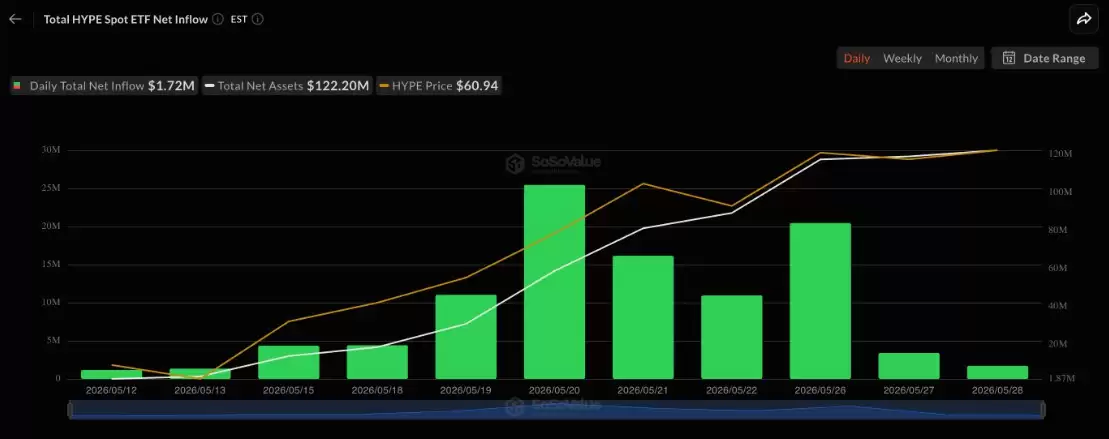
Task: Click x-axis label 2026/05/21
Action: (643, 390)
